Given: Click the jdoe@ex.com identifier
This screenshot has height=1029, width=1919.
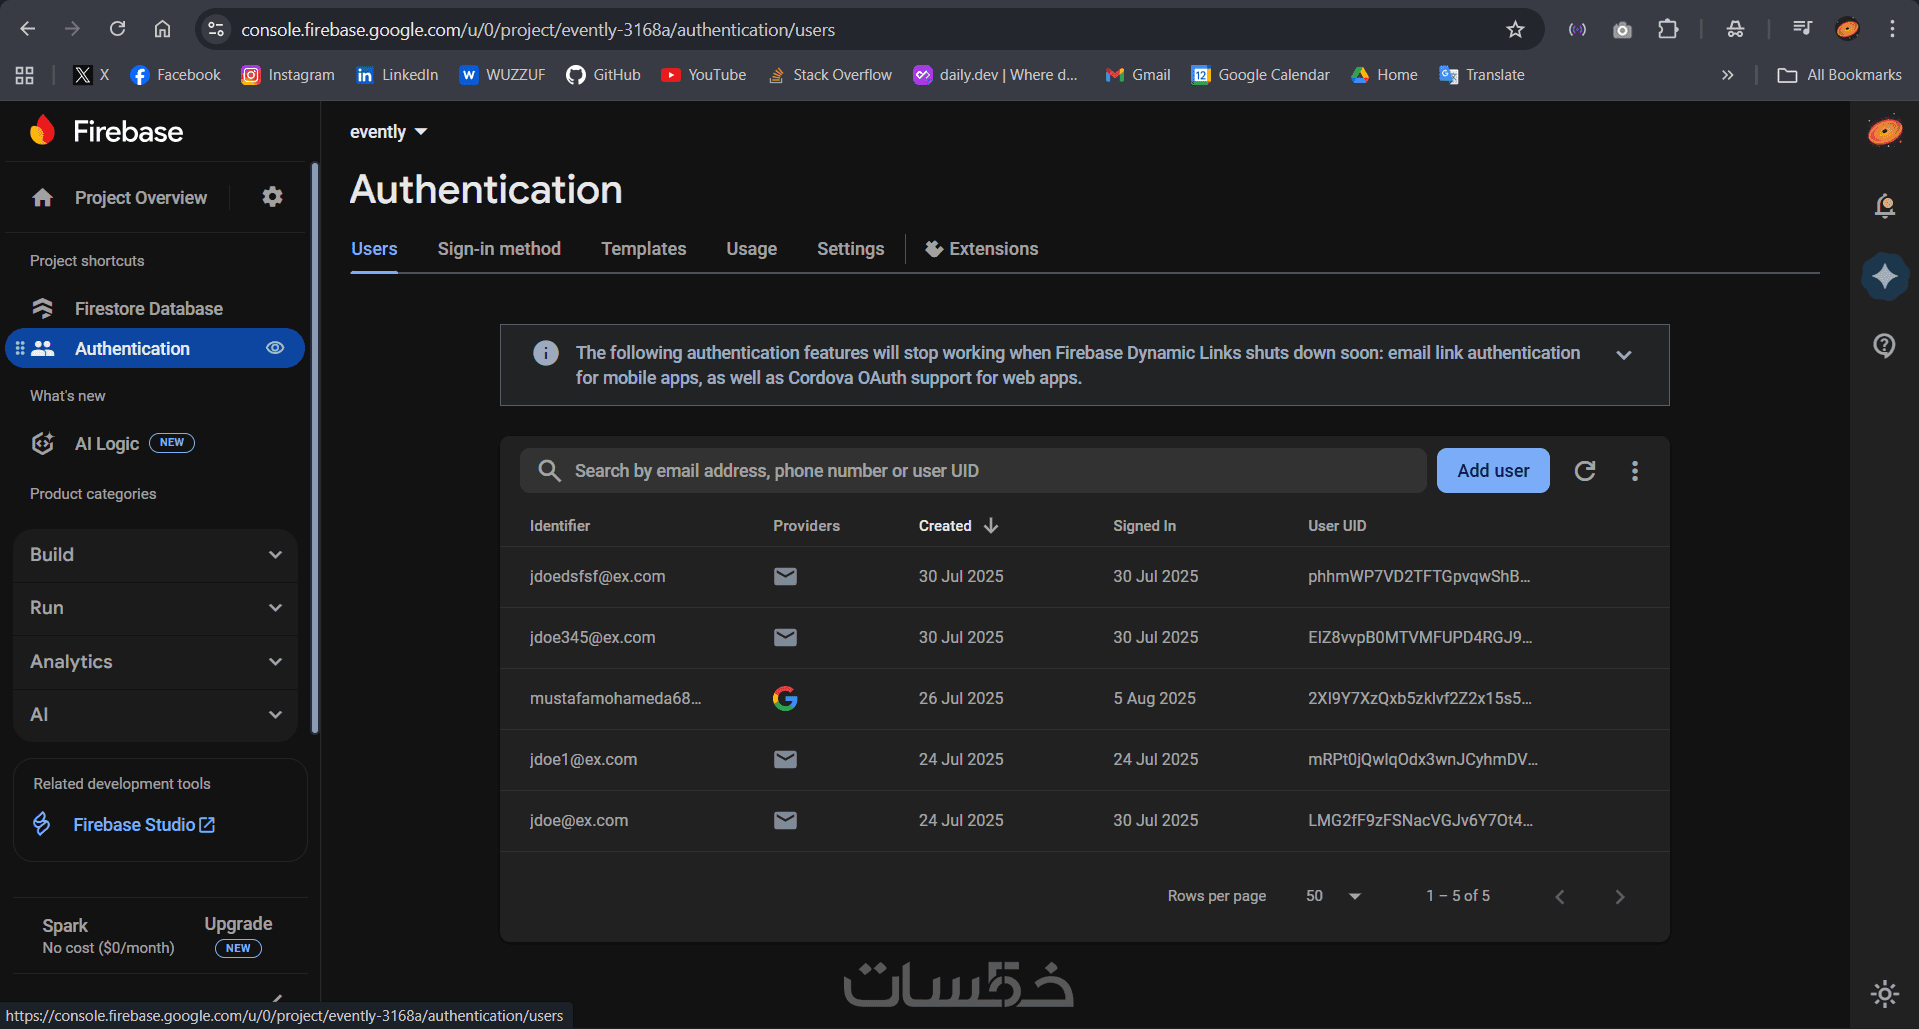Looking at the screenshot, I should [x=579, y=820].
